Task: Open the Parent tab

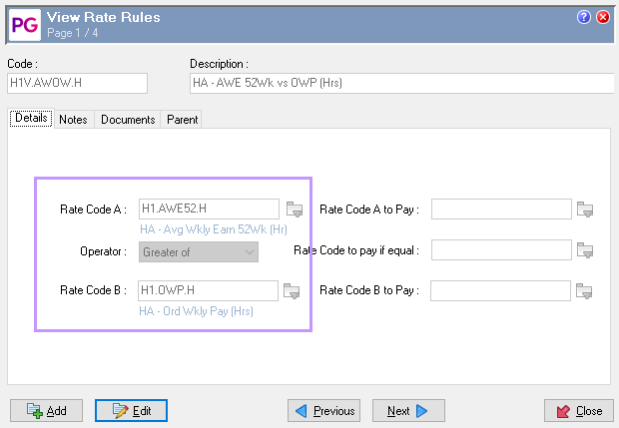Action: [x=183, y=119]
